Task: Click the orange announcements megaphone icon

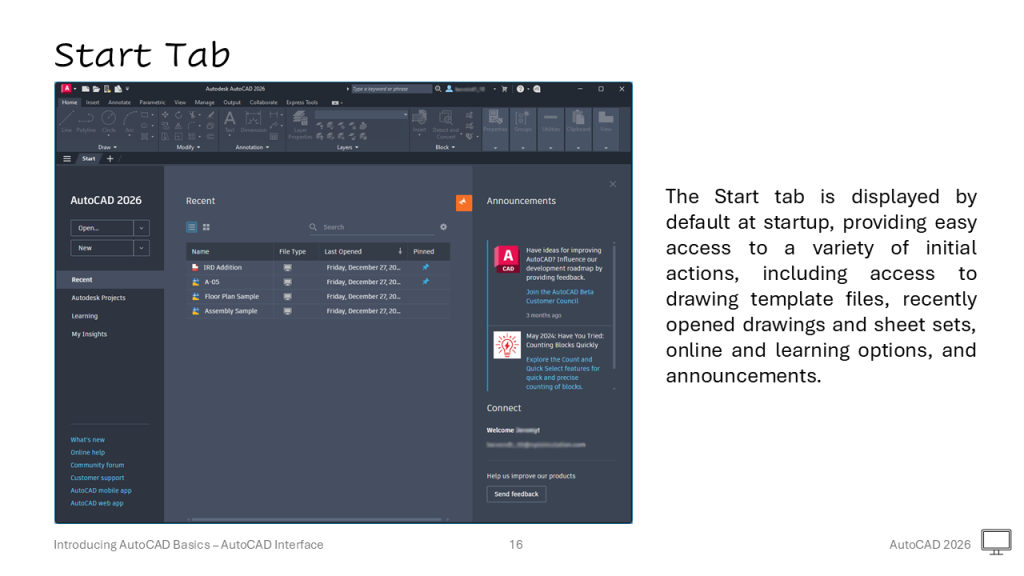Action: click(463, 202)
